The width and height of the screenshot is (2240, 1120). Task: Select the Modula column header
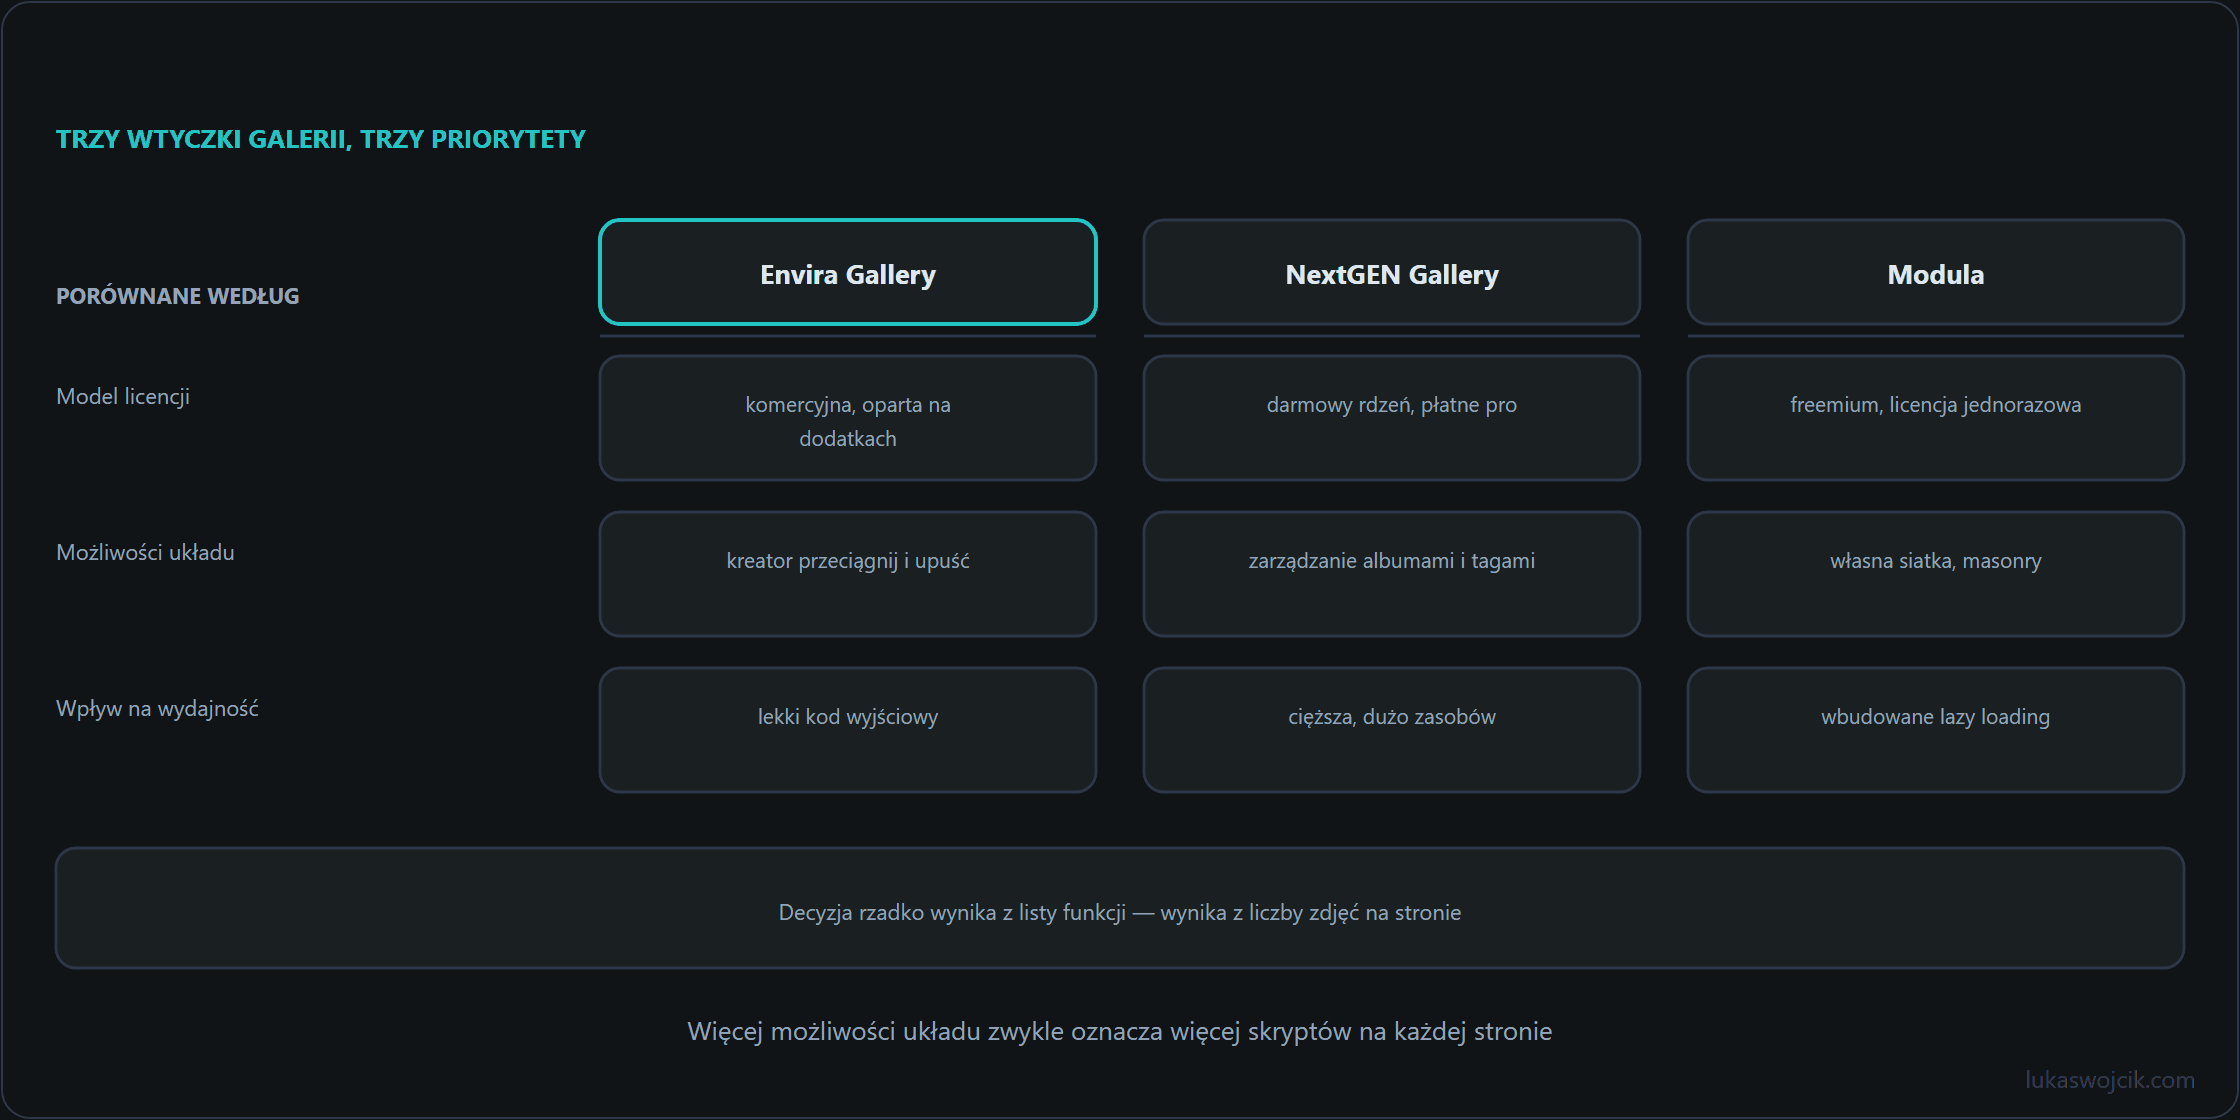coord(1936,272)
